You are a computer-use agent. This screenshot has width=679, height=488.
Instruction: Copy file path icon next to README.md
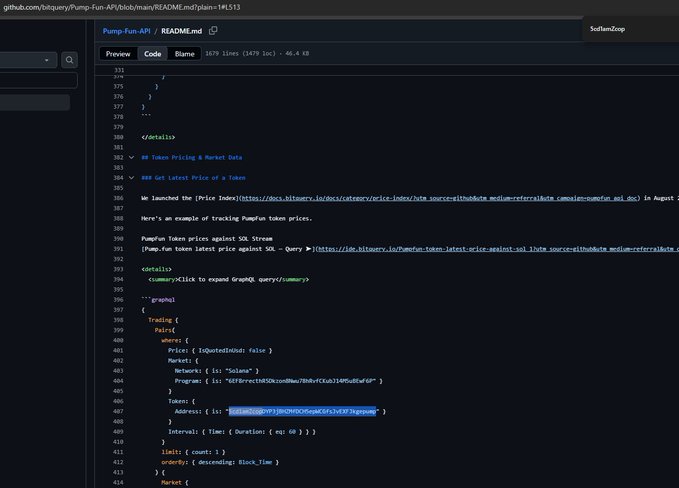(x=213, y=31)
